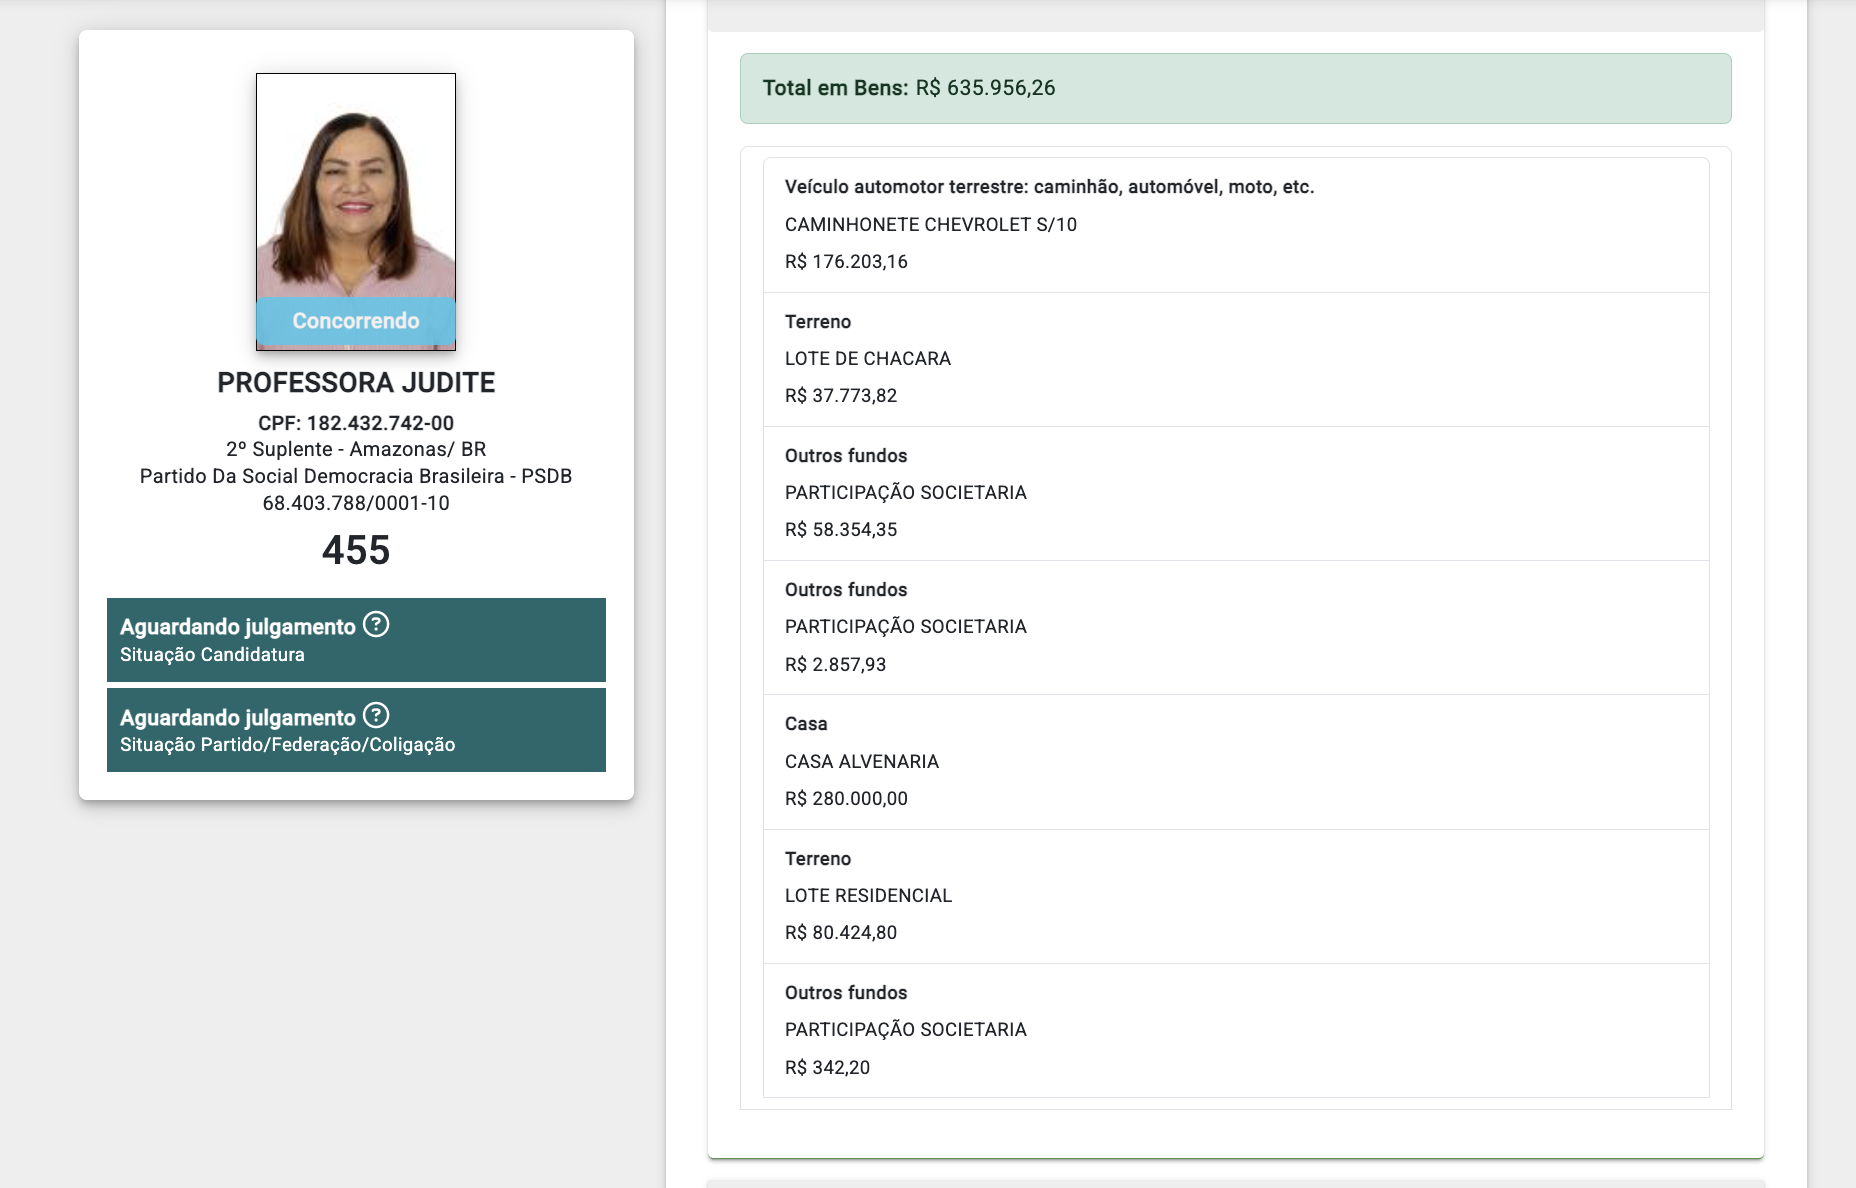Click value R$ 342,20
The image size is (1856, 1188).
click(x=828, y=1068)
